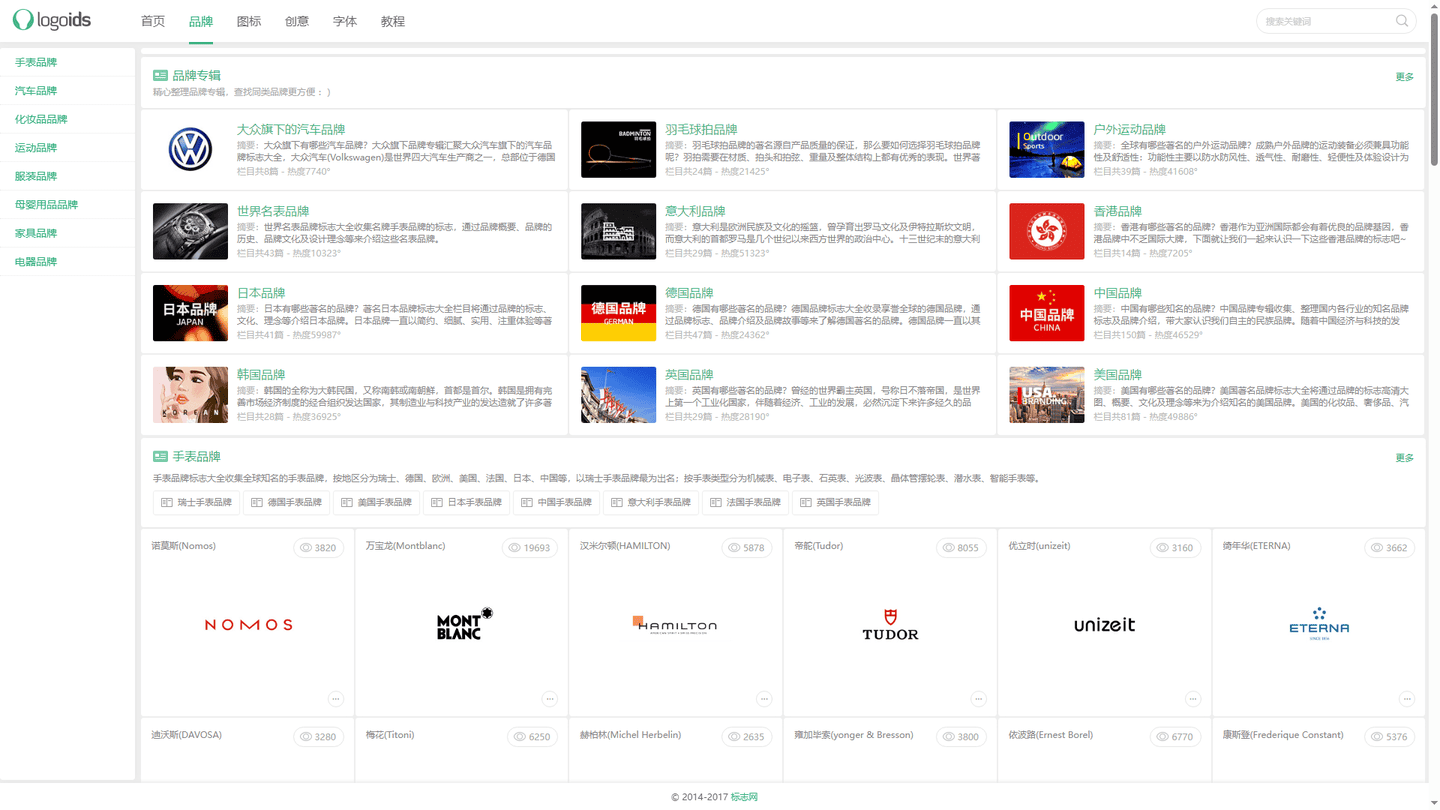Image resolution: width=1440 pixels, height=810 pixels.
Task: Open the badminton racket brand thumbnail
Action: click(618, 150)
